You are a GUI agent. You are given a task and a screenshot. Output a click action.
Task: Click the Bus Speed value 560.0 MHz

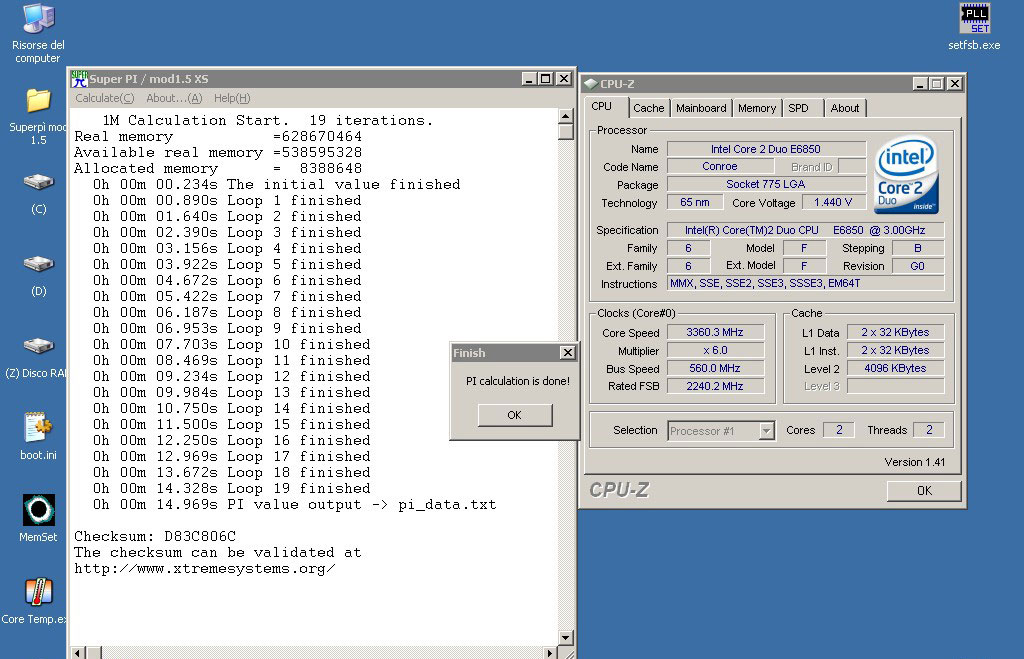[715, 368]
